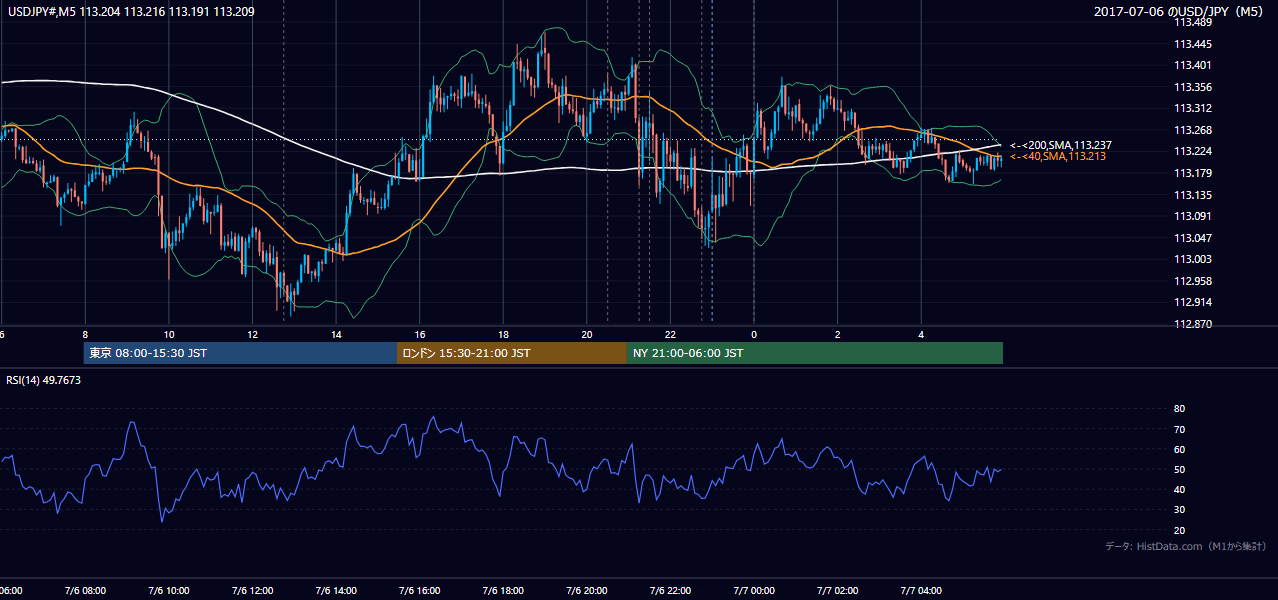Select the Tokyo 08:00-15:30 JST session bar
The width and height of the screenshot is (1278, 600).
(240, 353)
